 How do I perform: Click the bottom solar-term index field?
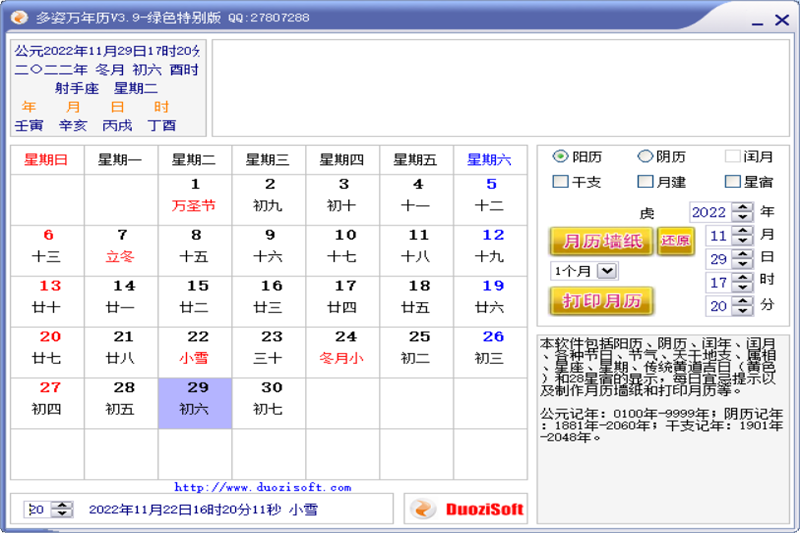click(x=38, y=509)
